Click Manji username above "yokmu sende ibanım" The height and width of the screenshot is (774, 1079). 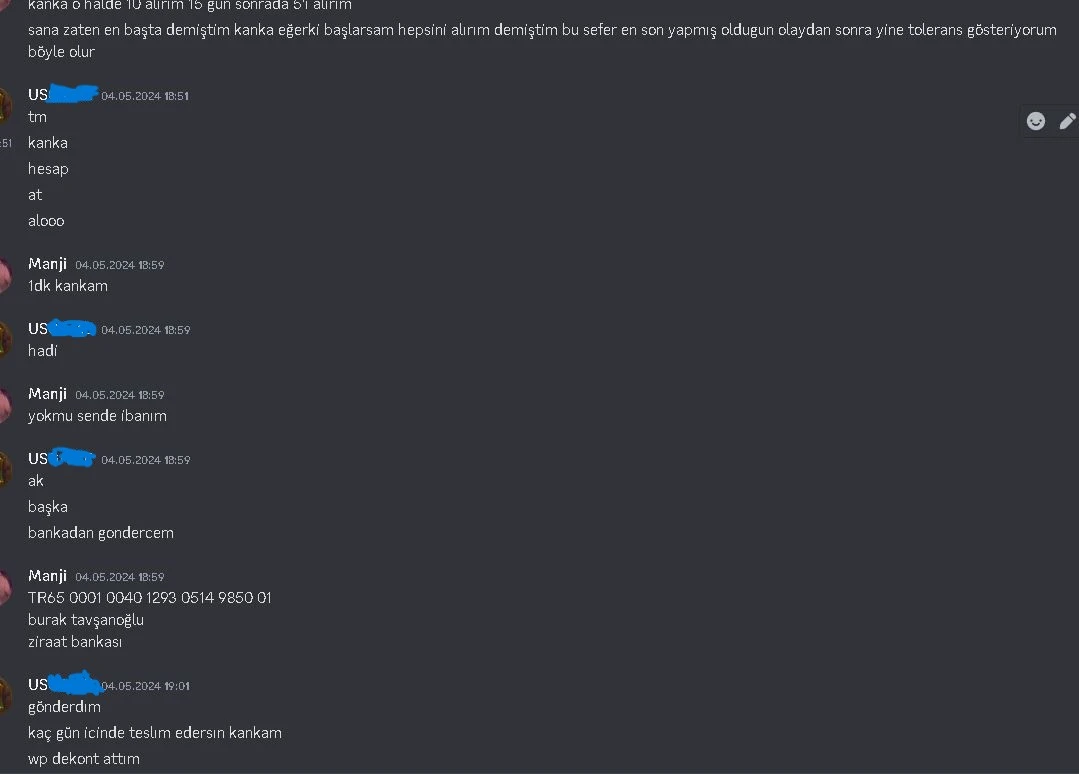[x=47, y=394]
